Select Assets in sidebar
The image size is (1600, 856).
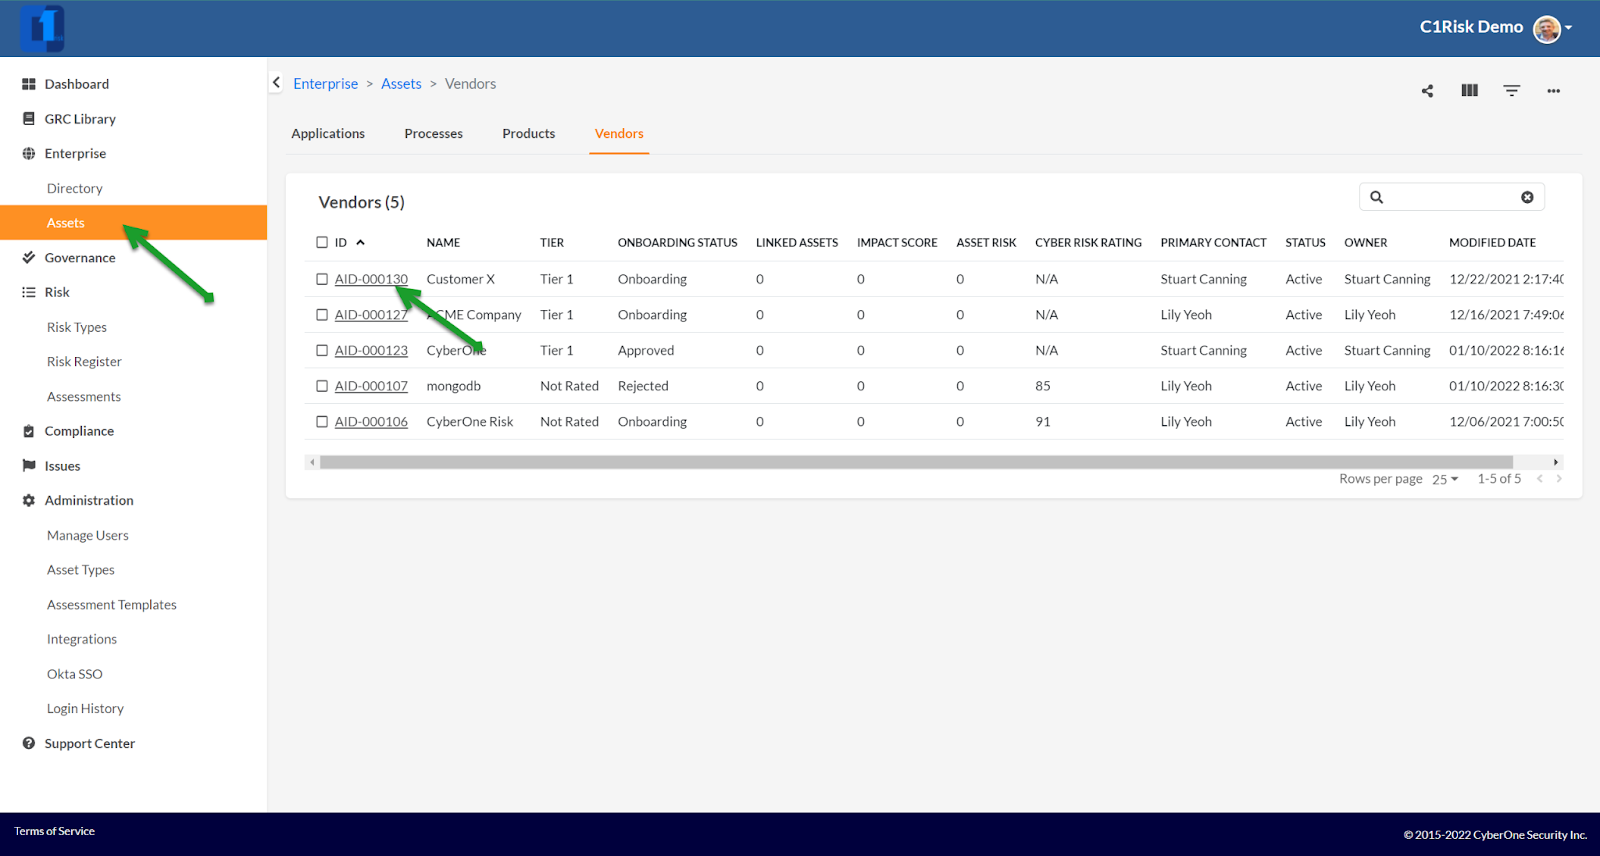point(133,223)
